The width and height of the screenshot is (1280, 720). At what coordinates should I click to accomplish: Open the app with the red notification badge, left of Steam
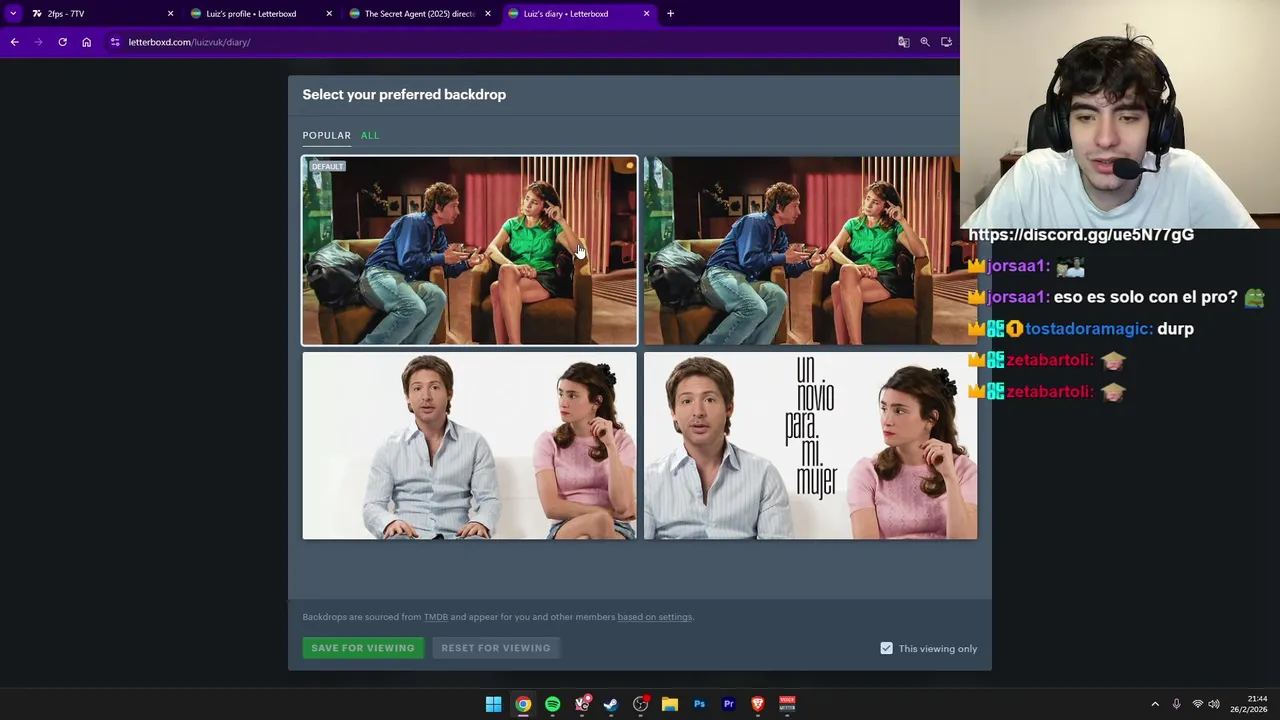point(582,704)
